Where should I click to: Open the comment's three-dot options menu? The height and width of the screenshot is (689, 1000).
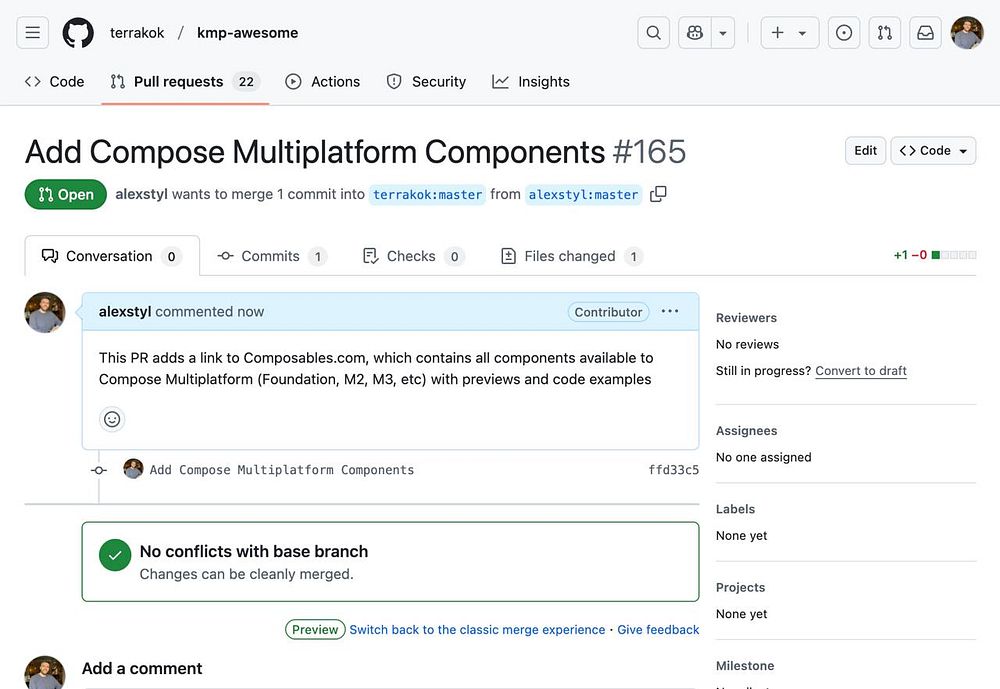click(670, 311)
